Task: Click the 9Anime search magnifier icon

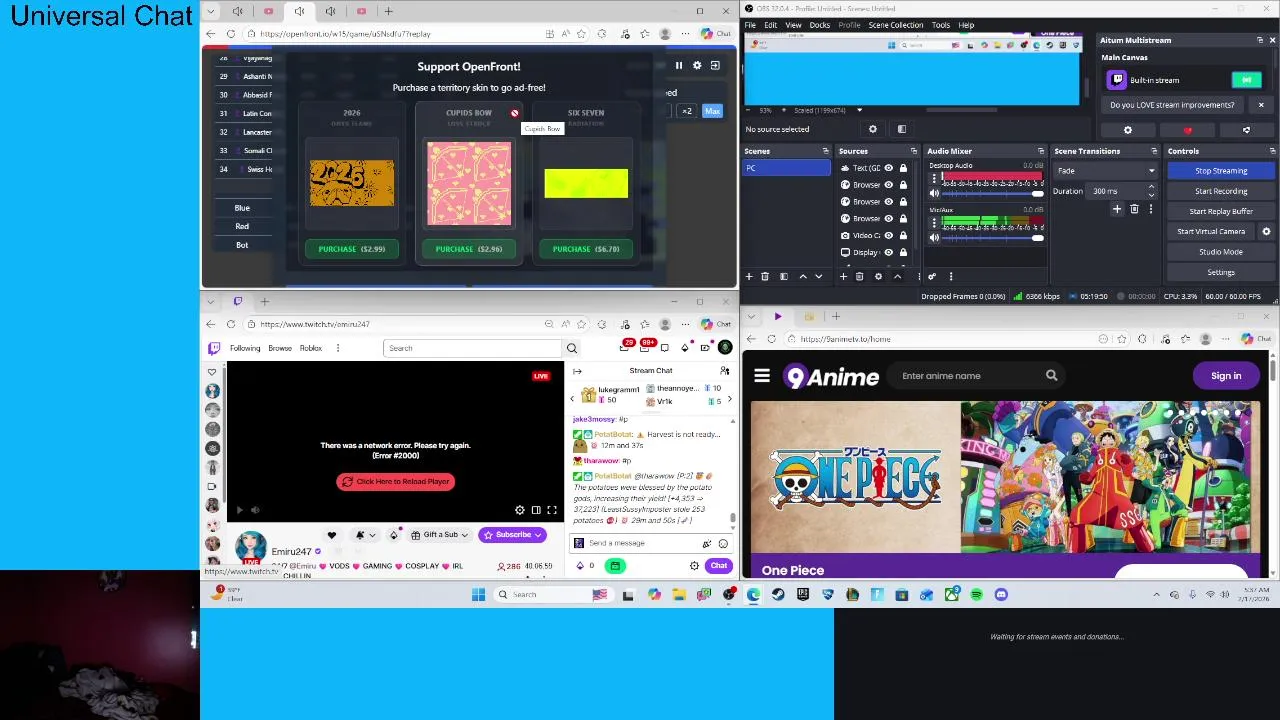Action: pos(1051,376)
